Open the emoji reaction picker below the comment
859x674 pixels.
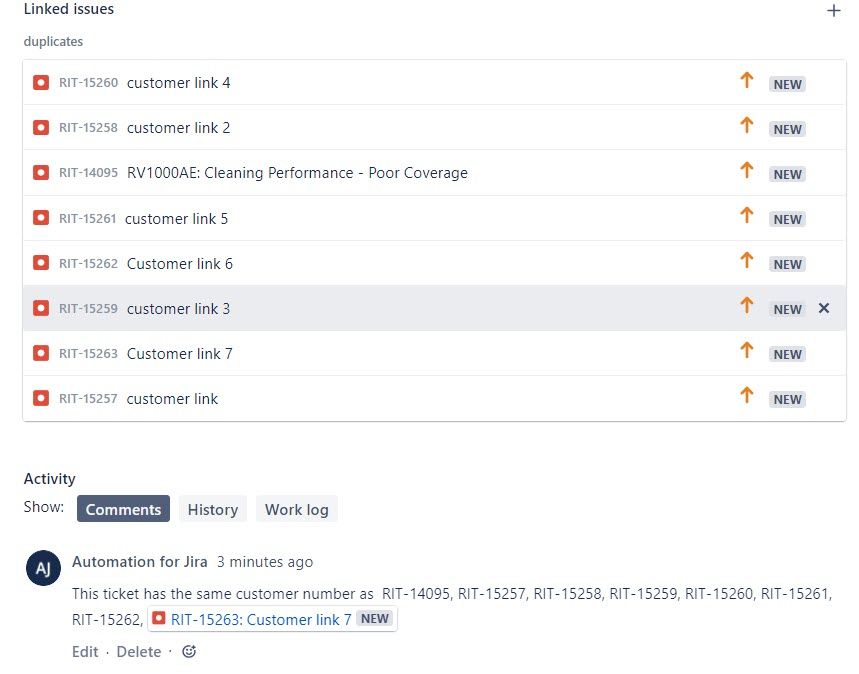pyautogui.click(x=189, y=651)
